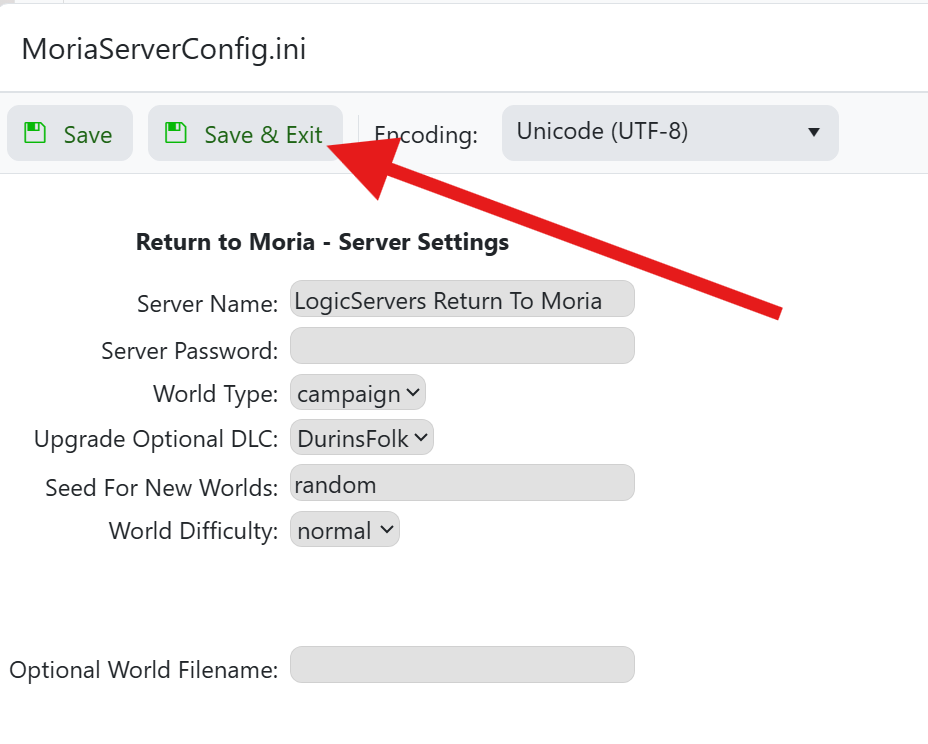Expand the World Type campaign dropdown

point(358,394)
